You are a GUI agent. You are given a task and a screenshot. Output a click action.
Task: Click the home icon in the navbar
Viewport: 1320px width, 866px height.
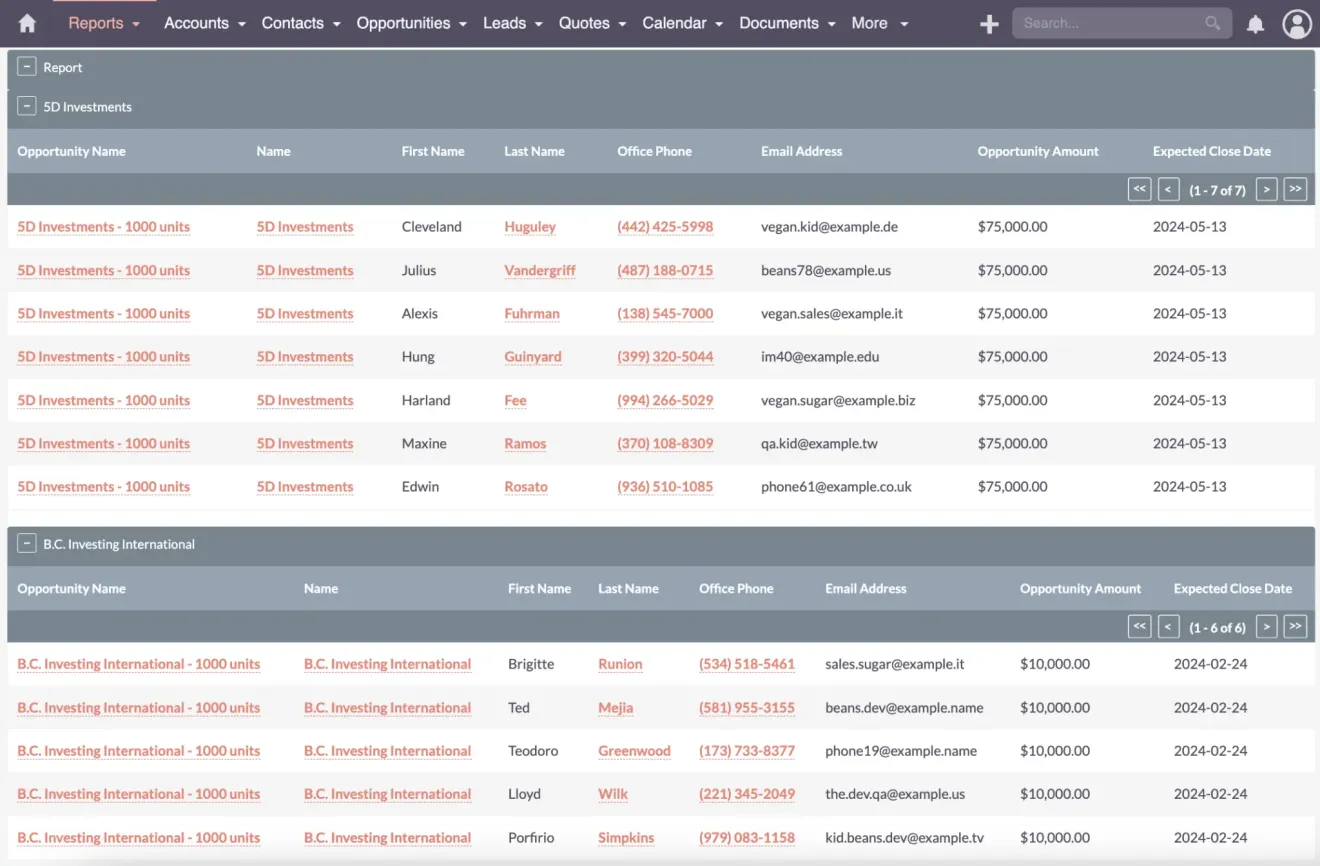[x=27, y=23]
